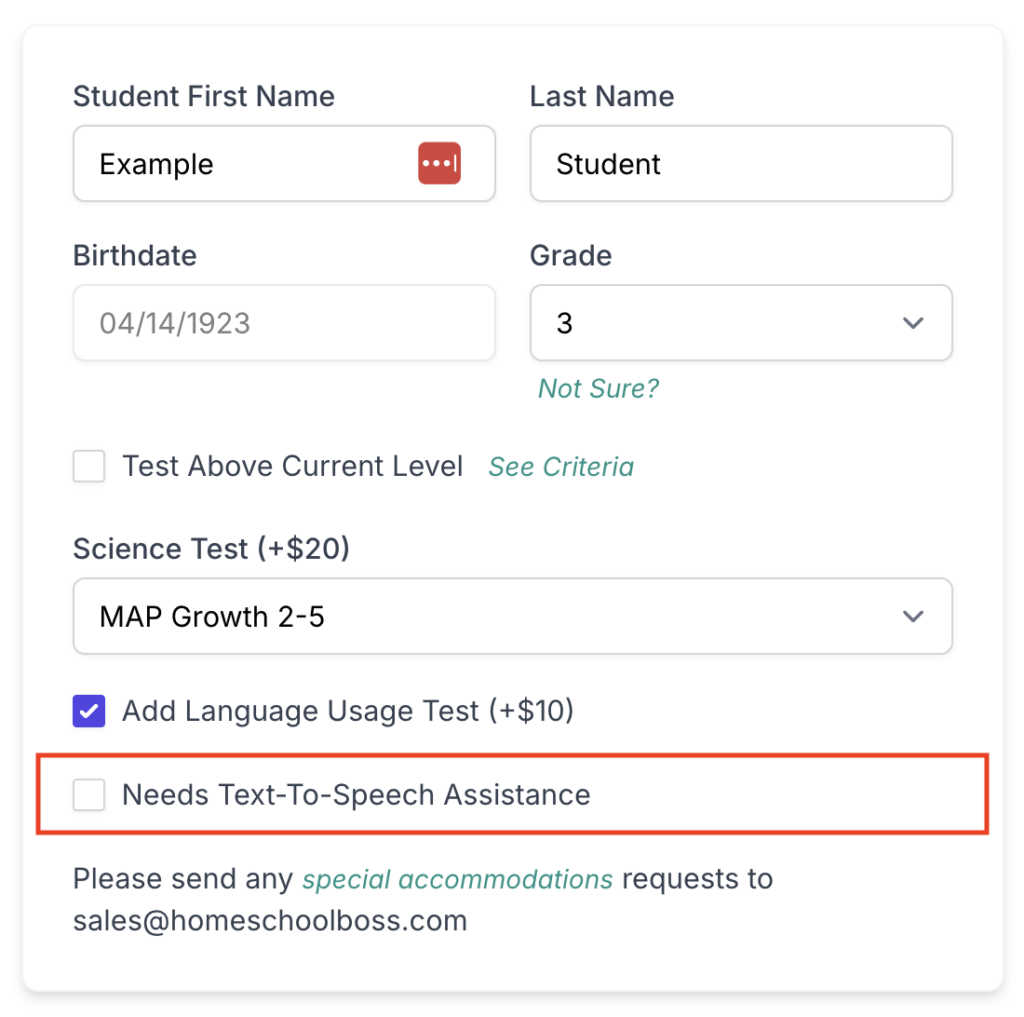Click the Science Test chevron arrow
1024x1017 pixels.
[x=912, y=616]
